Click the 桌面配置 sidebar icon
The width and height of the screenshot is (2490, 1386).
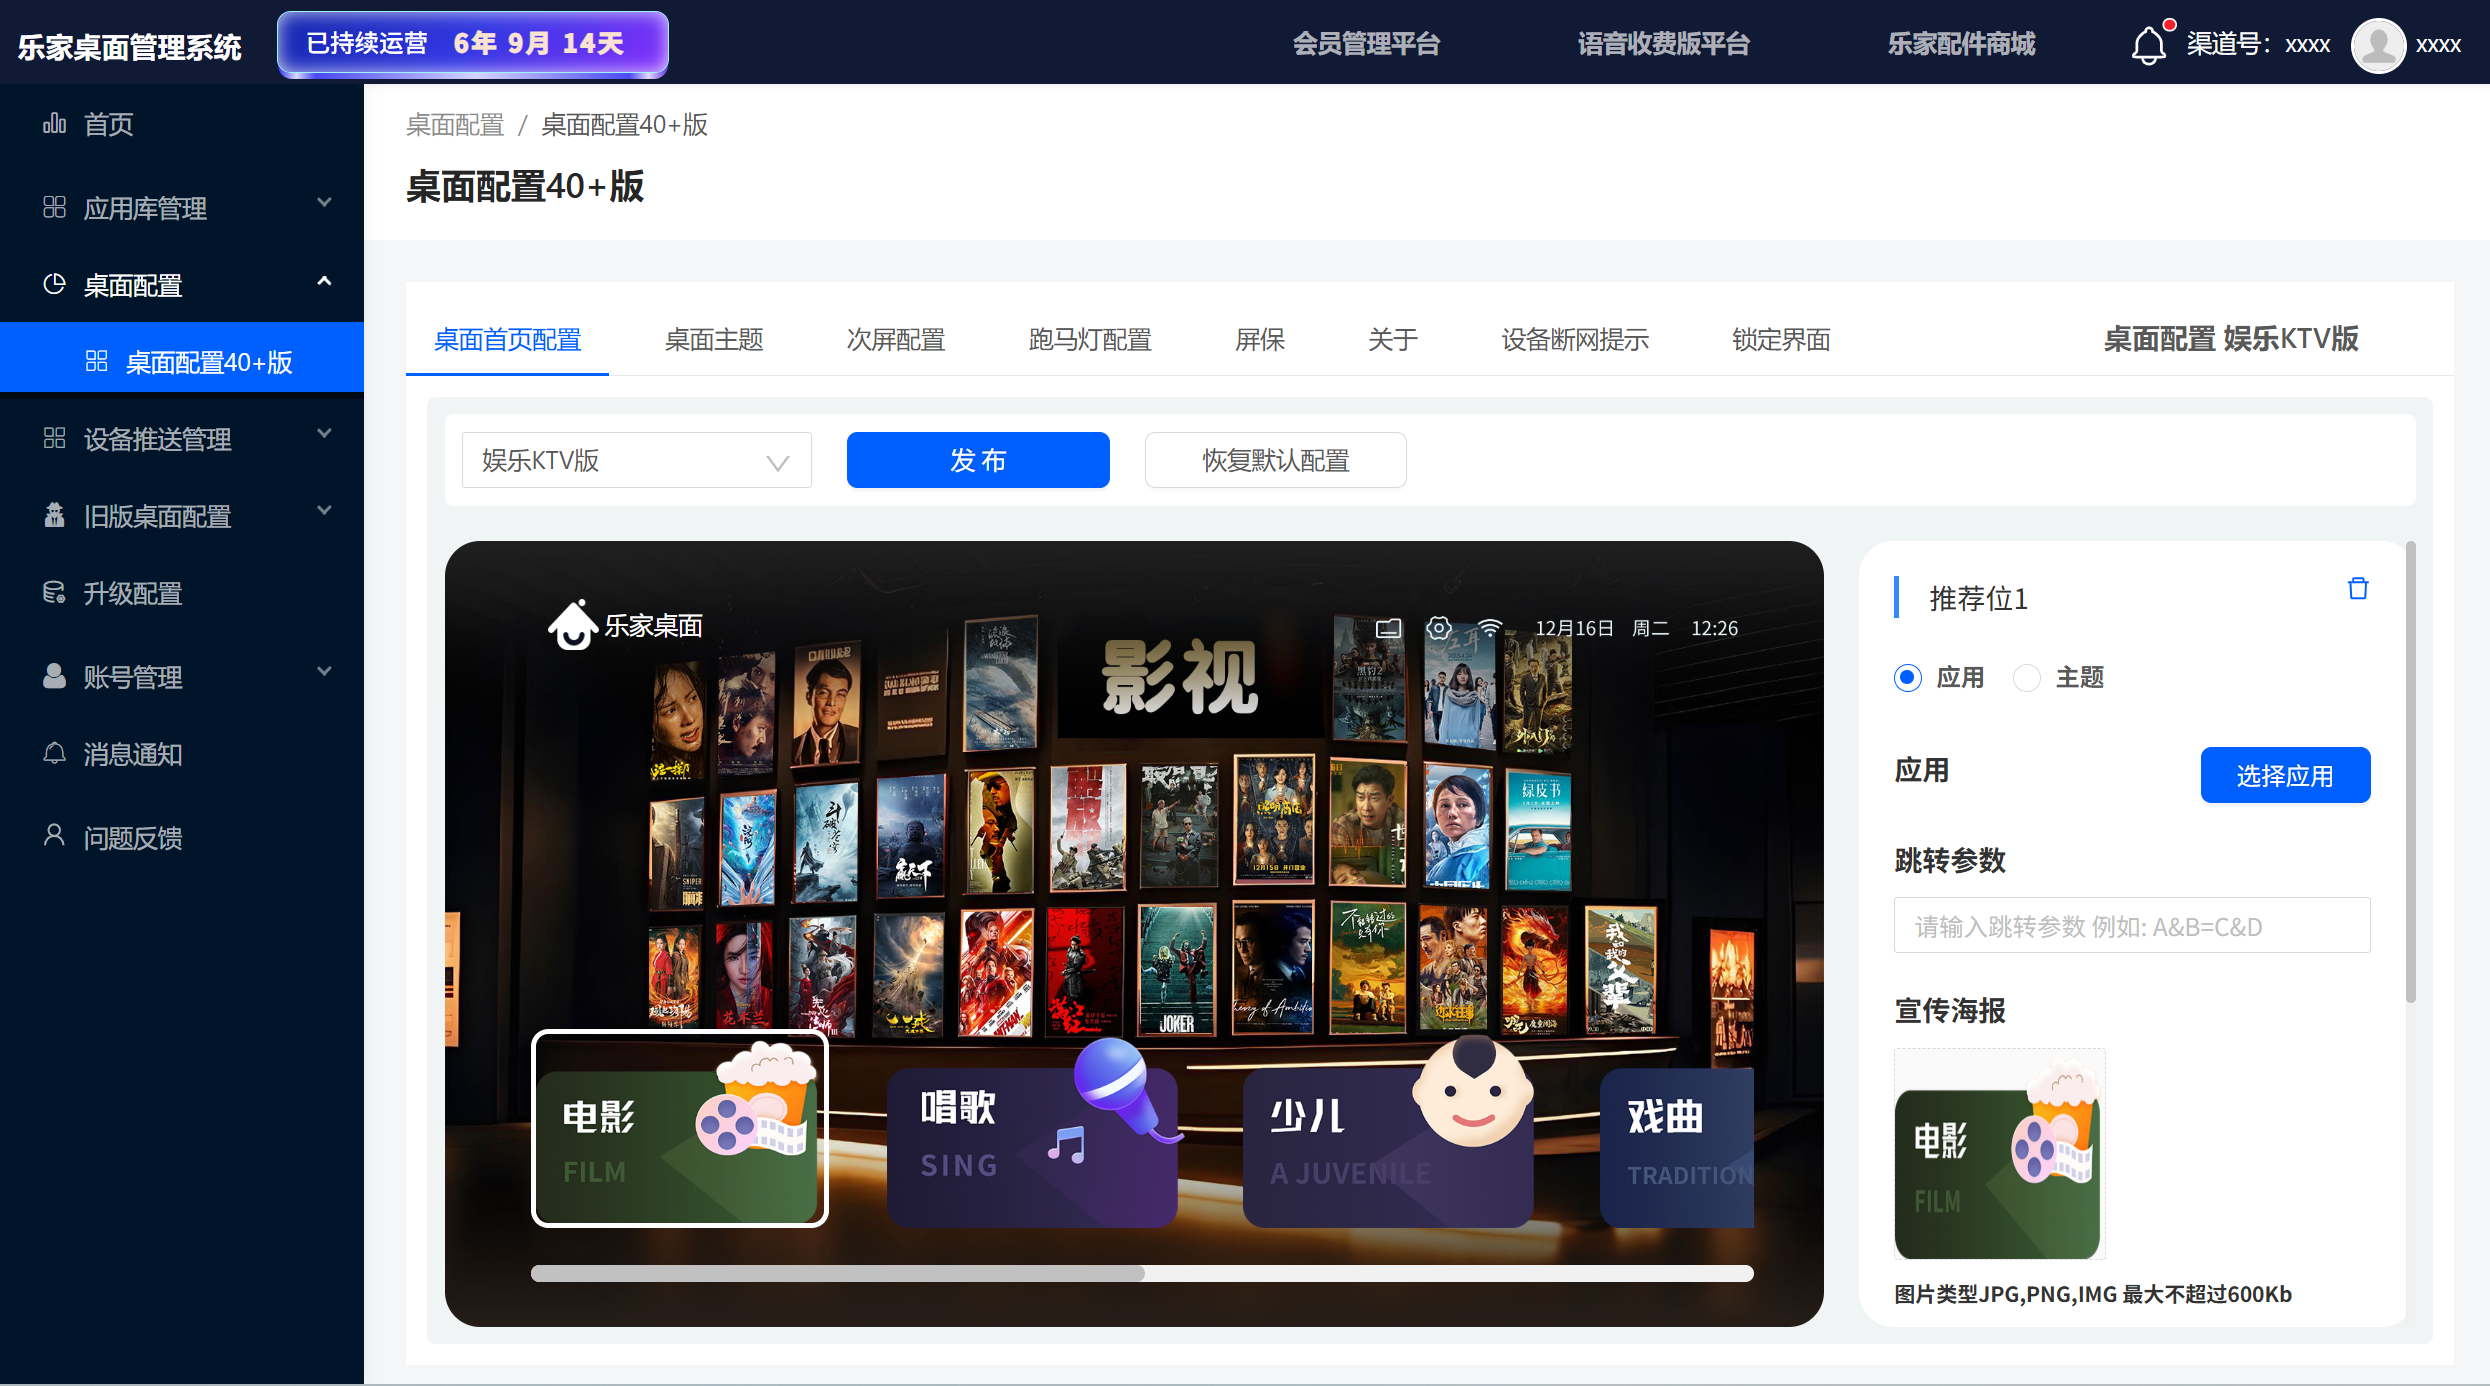tap(54, 284)
